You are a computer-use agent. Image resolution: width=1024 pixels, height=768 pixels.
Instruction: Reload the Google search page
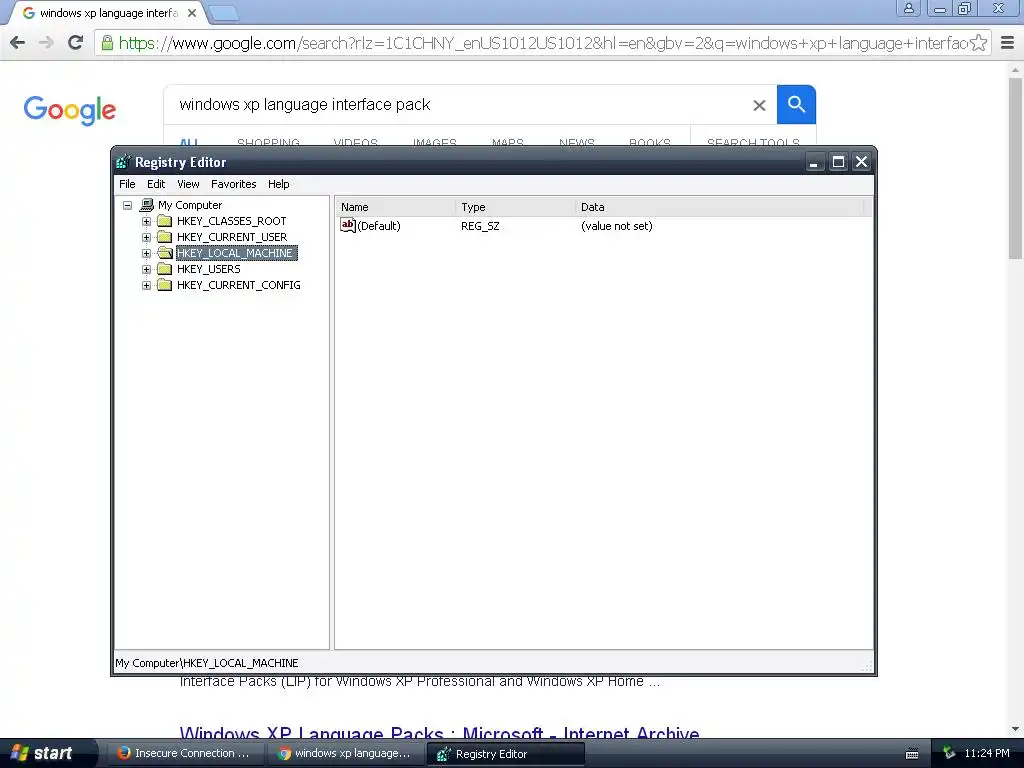click(x=75, y=43)
